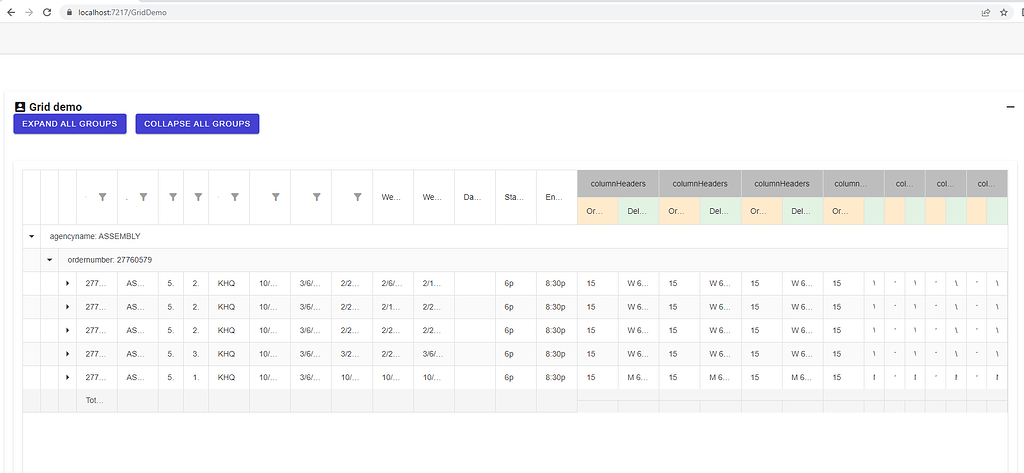The height and width of the screenshot is (473, 1024).
Task: Click Expand All Groups button
Action: pos(70,124)
